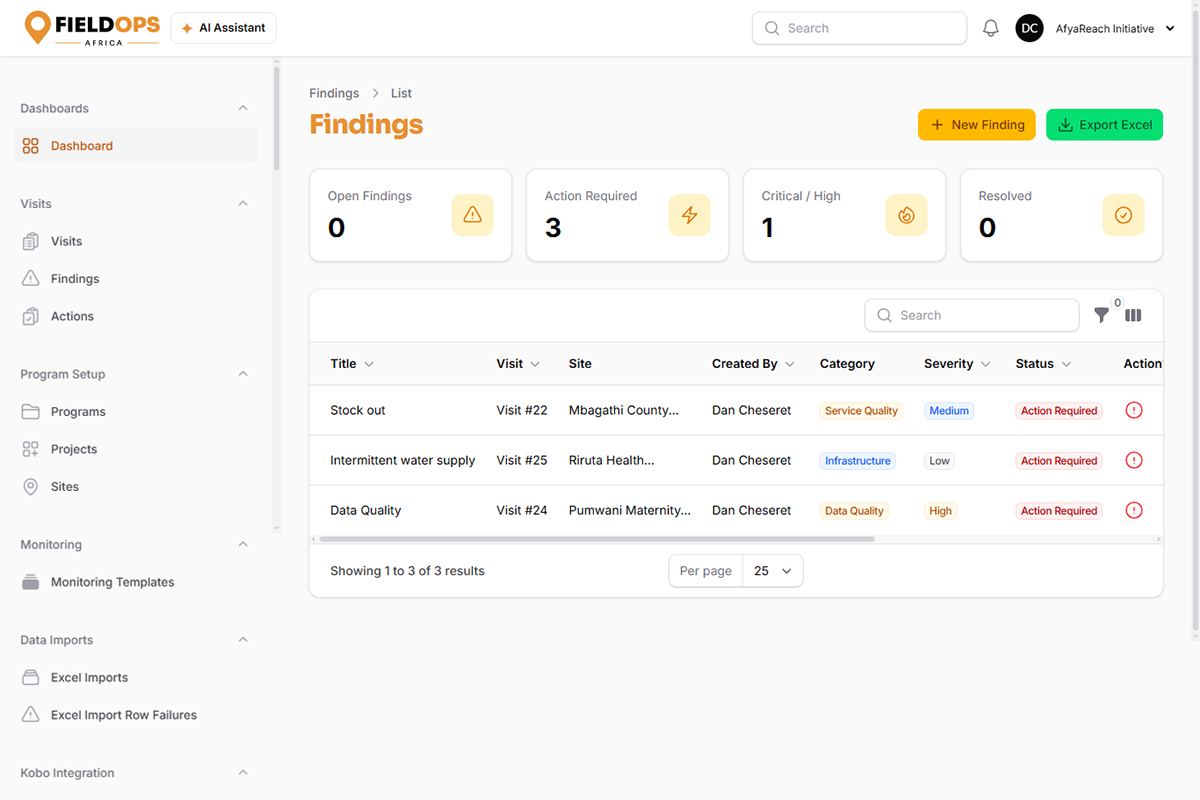
Task: Focus the top header Search field
Action: (x=859, y=28)
